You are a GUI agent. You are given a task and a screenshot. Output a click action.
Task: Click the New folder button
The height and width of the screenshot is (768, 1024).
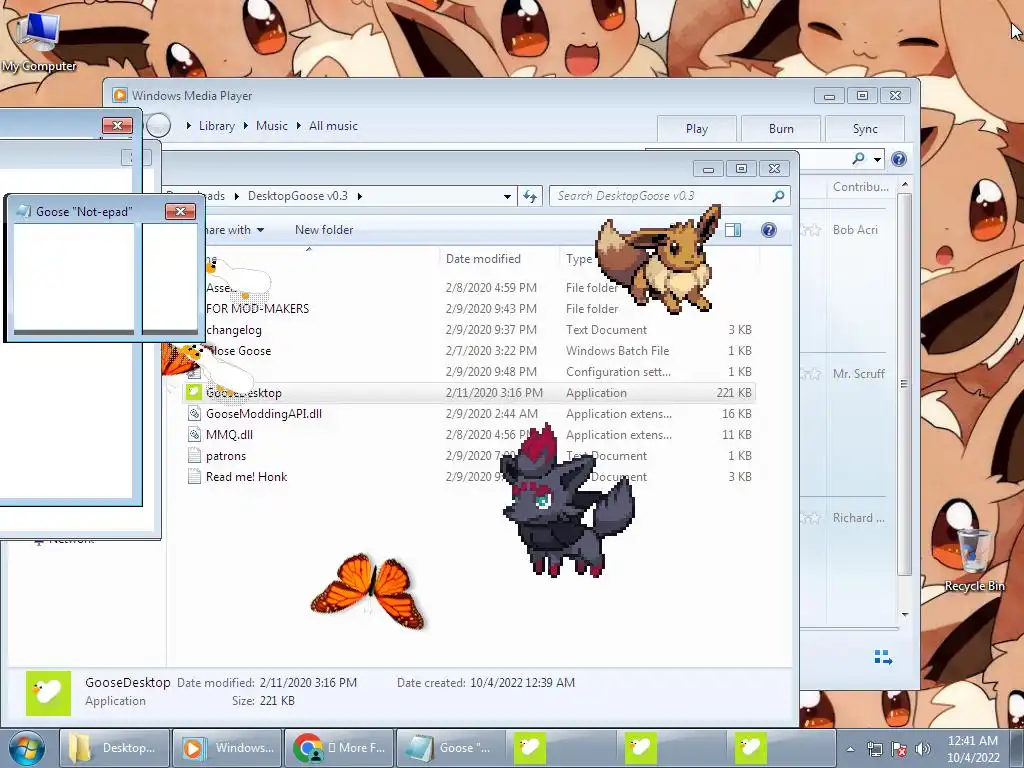click(x=324, y=230)
